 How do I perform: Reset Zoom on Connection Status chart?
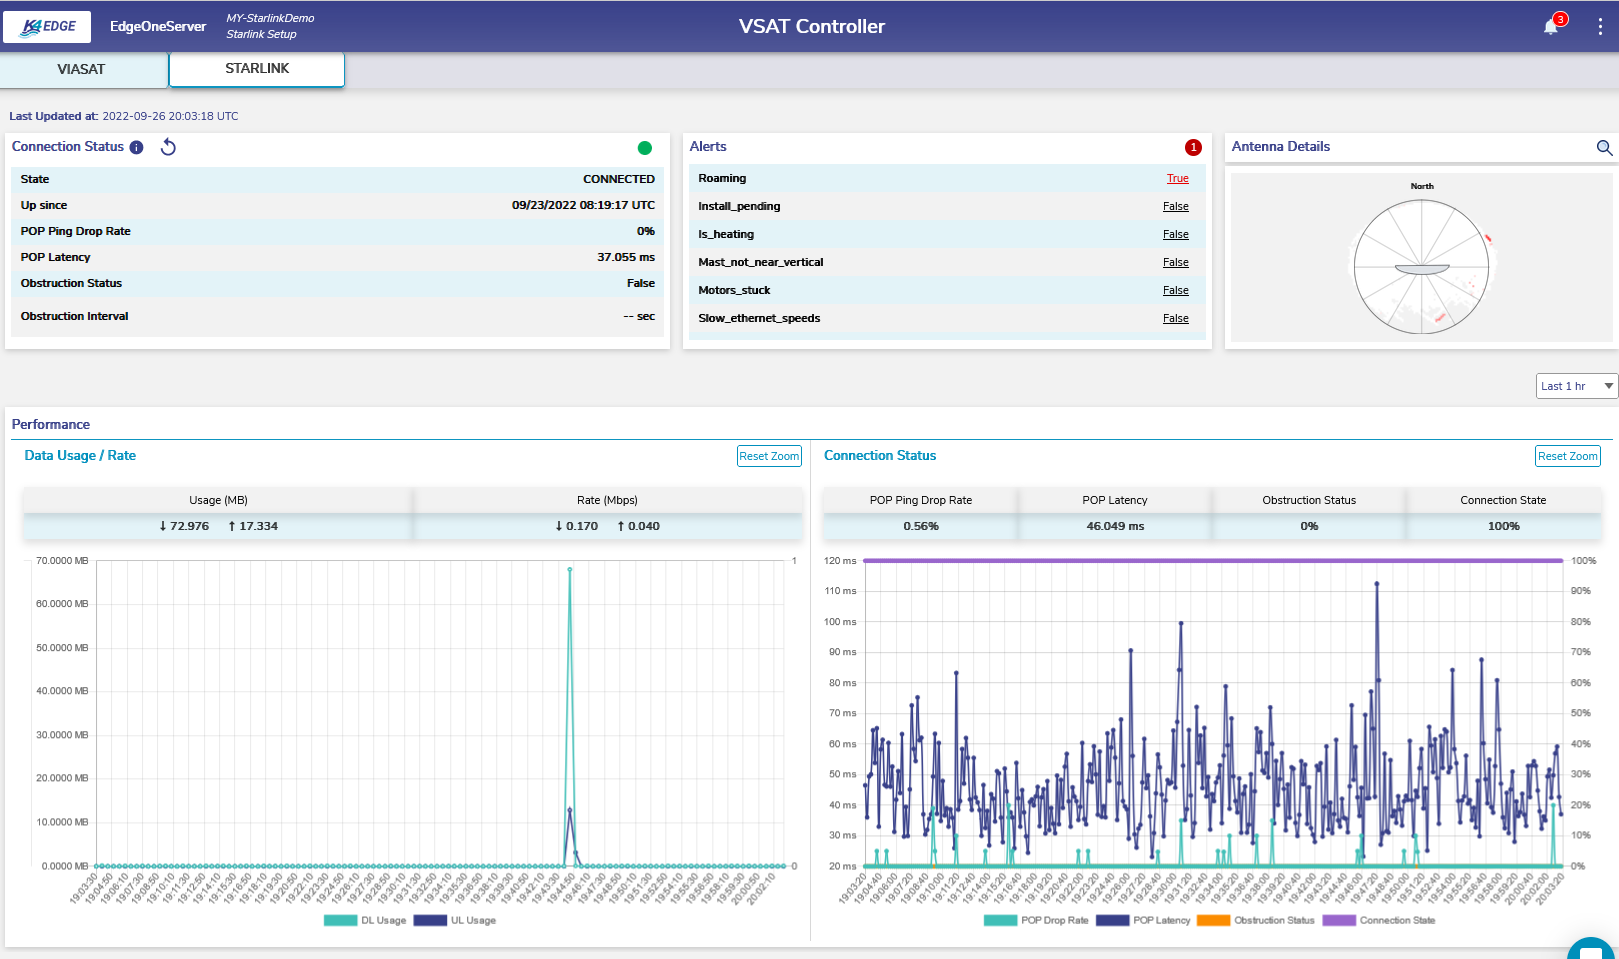[1567, 456]
